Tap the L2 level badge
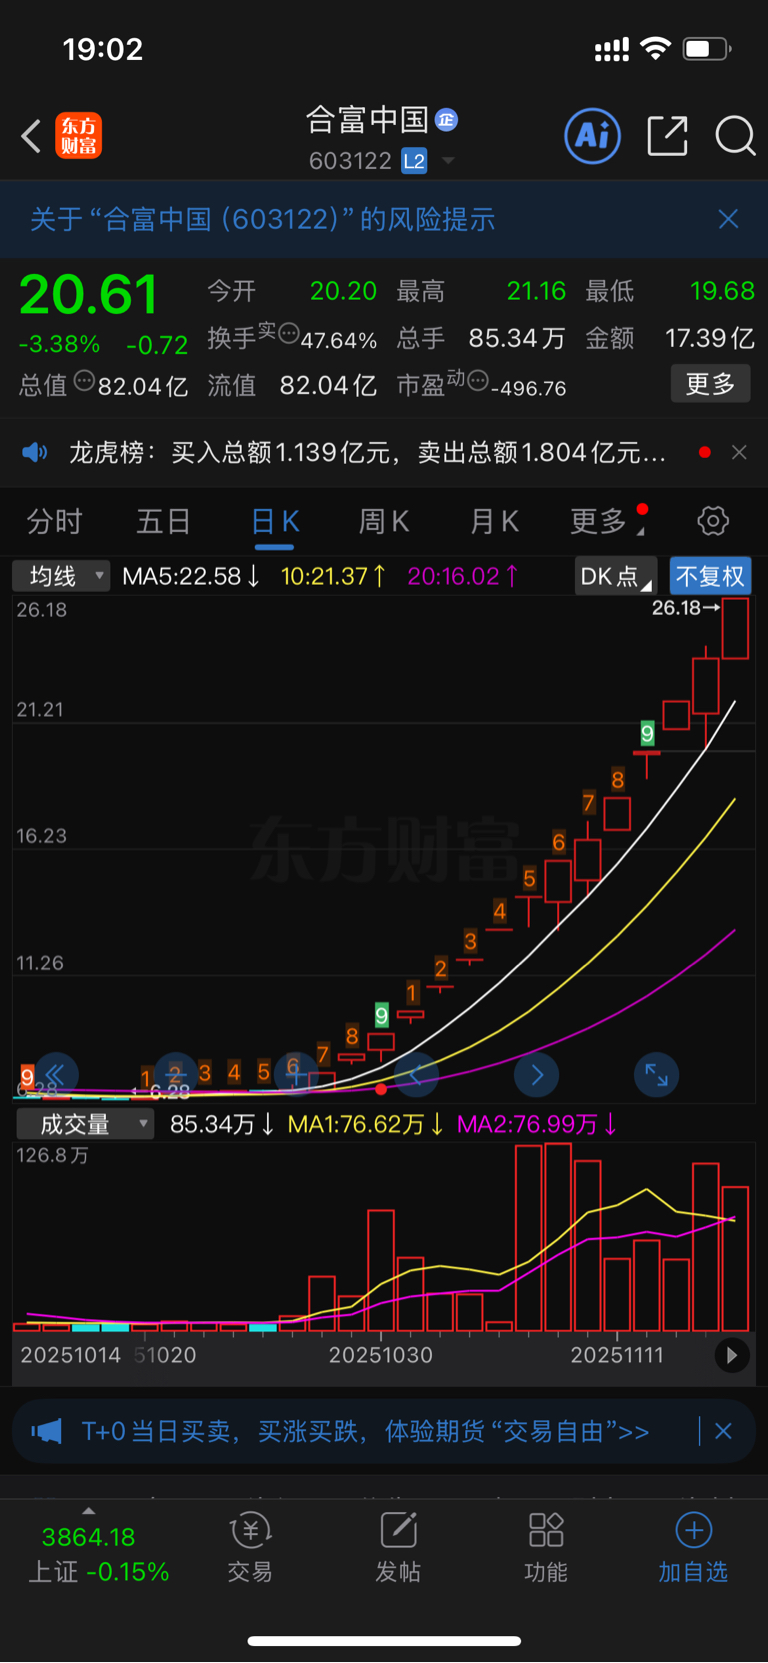Viewport: 768px width, 1663px height. 414,161
